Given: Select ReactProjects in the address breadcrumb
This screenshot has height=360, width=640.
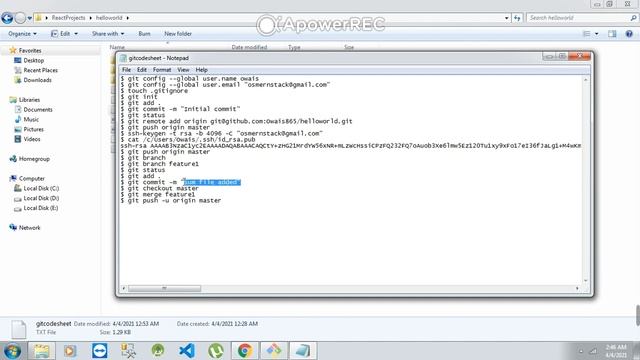Looking at the screenshot, I should click(68, 18).
